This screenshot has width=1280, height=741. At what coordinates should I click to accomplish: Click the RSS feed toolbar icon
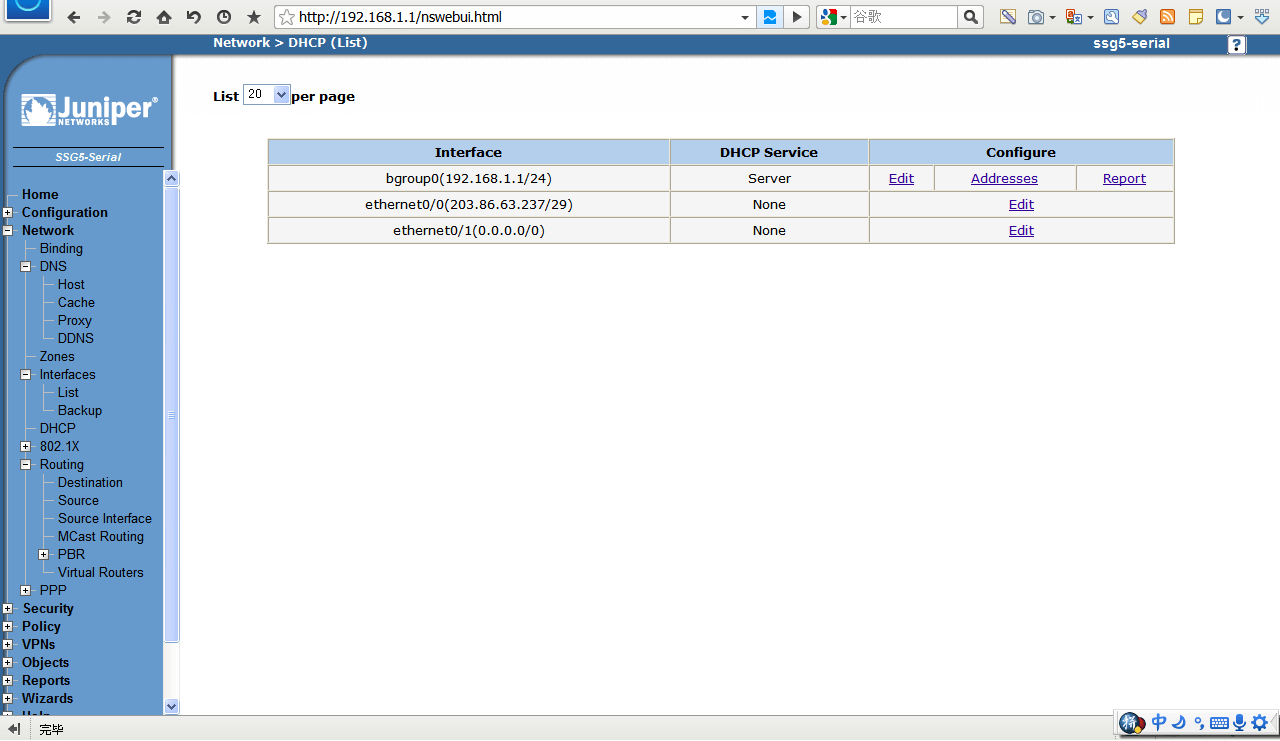click(x=1167, y=17)
